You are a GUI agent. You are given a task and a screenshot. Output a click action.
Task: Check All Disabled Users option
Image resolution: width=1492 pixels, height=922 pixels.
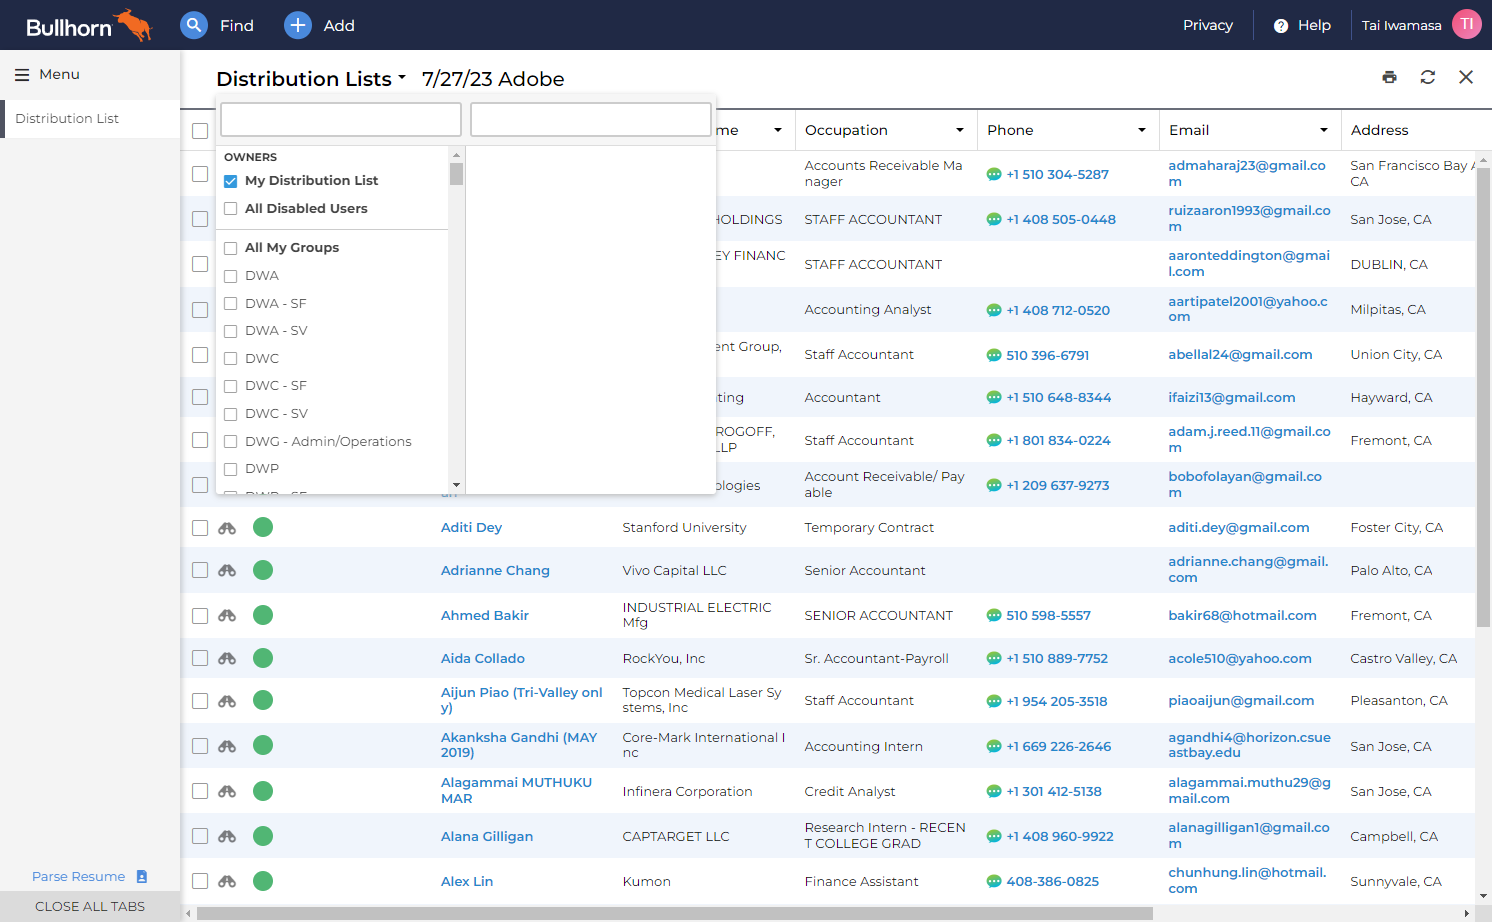point(231,209)
